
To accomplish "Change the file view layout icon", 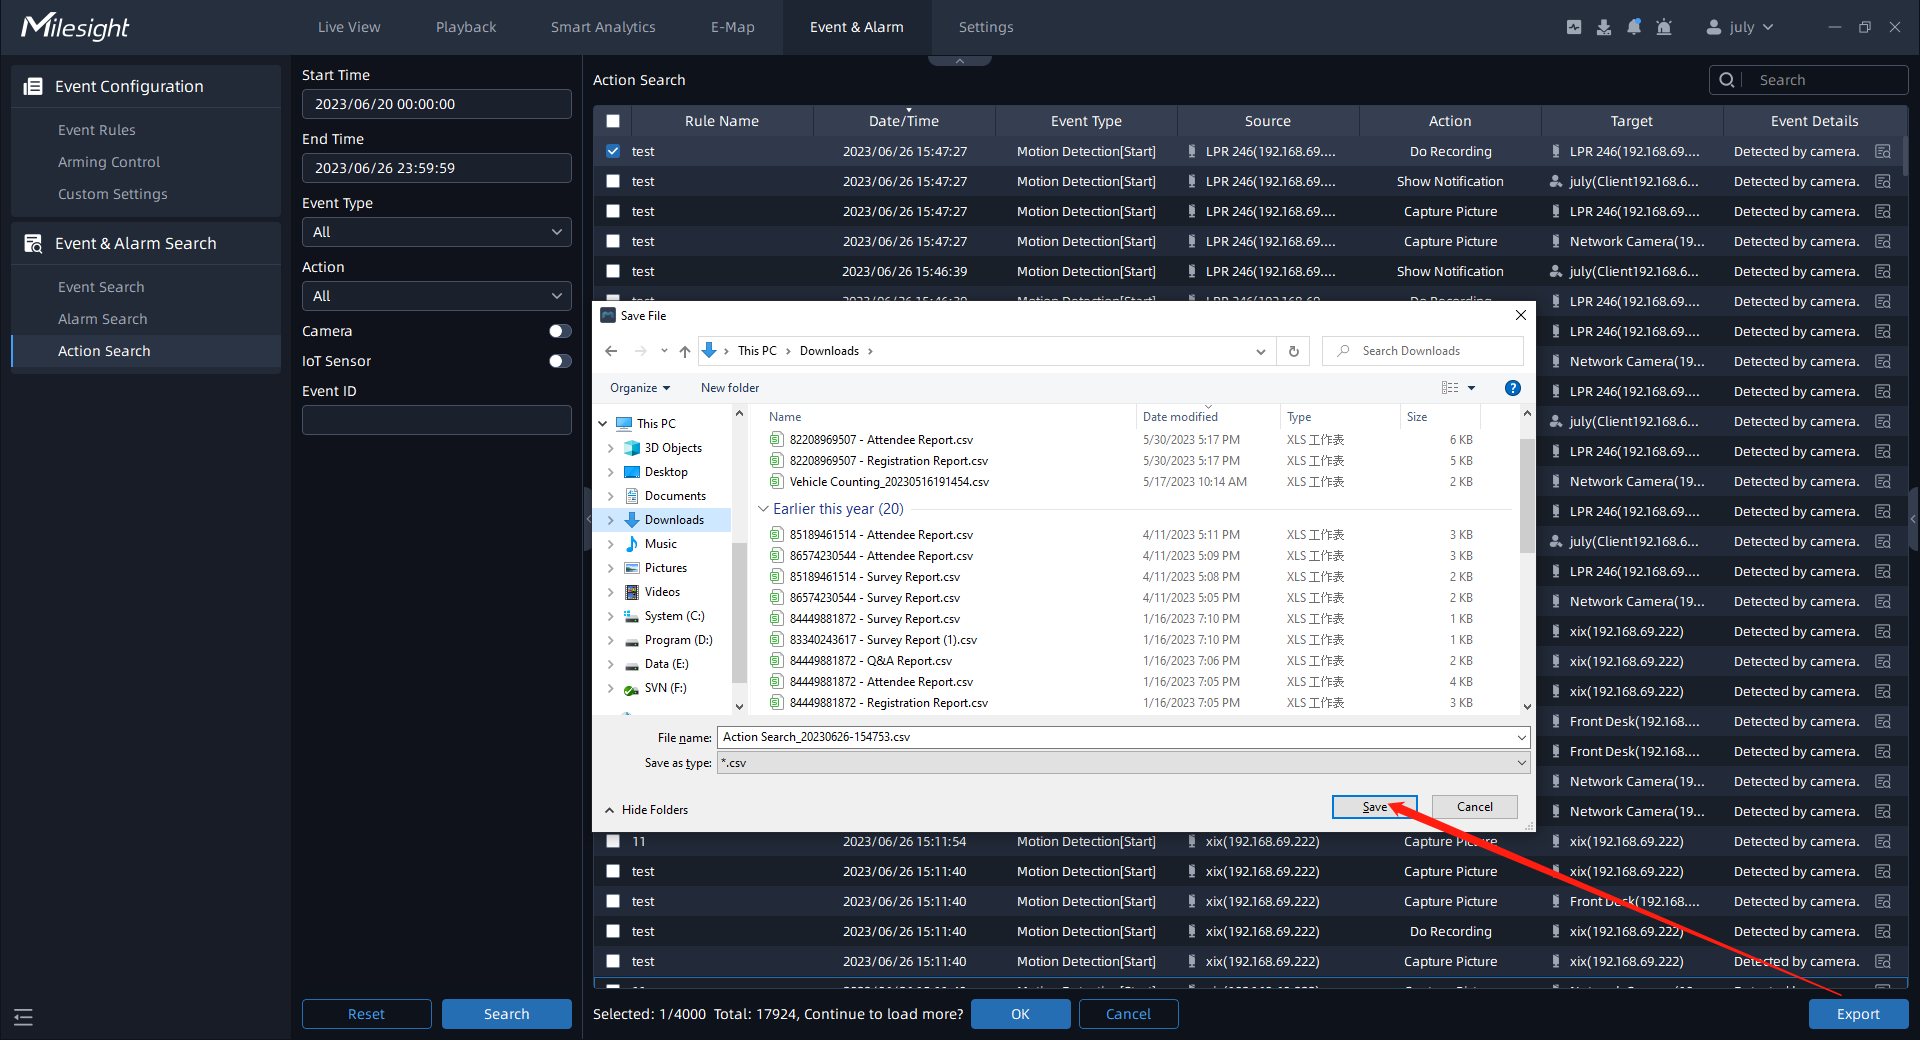I will tap(1450, 388).
